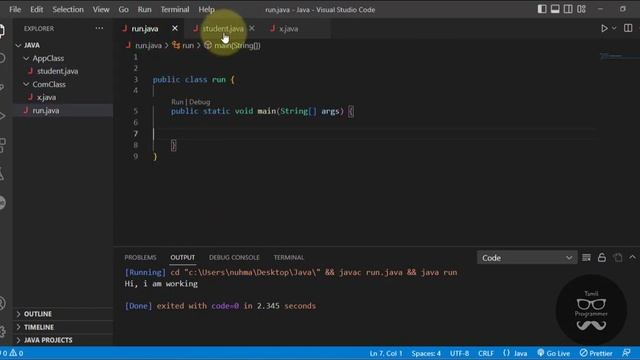Start Go Live server

coord(553,353)
